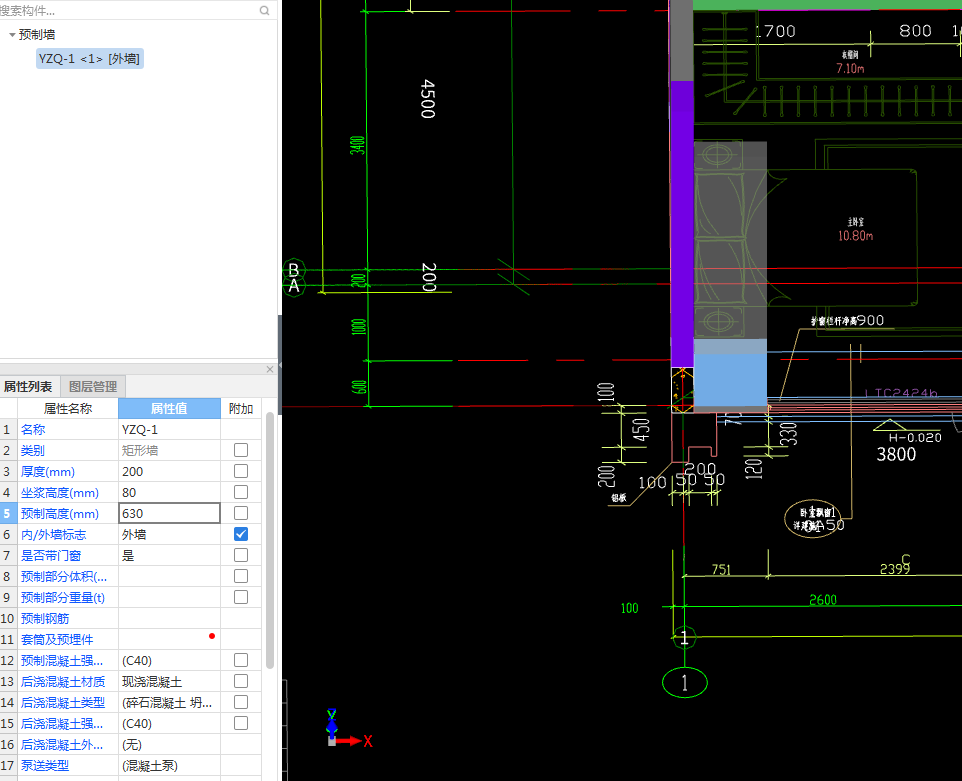The image size is (962, 781).
Task: Click the 附加 column header
Action: (x=241, y=409)
